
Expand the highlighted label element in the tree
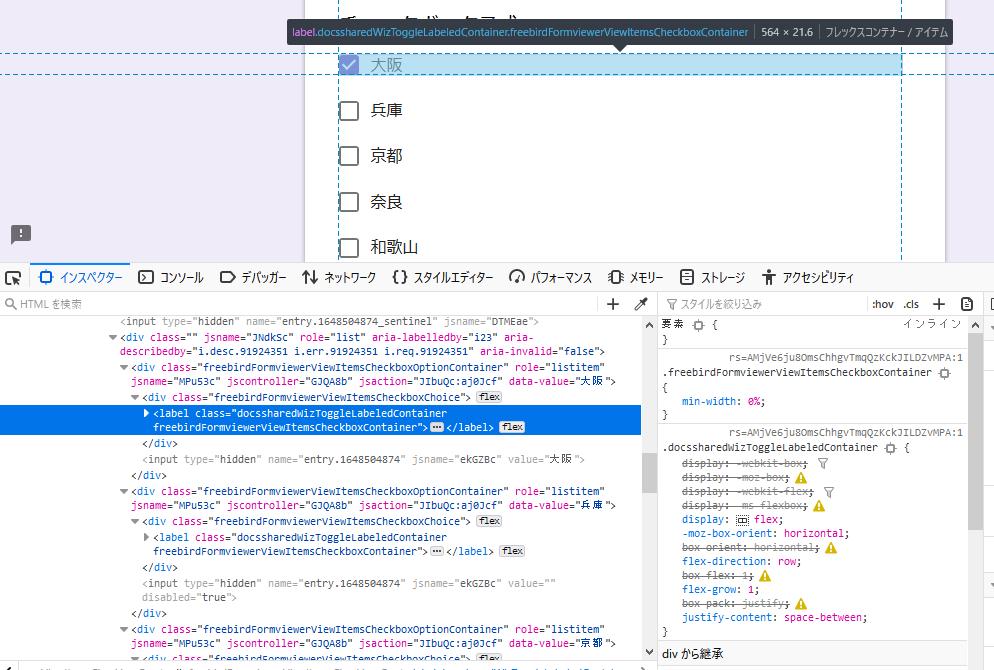[145, 412]
